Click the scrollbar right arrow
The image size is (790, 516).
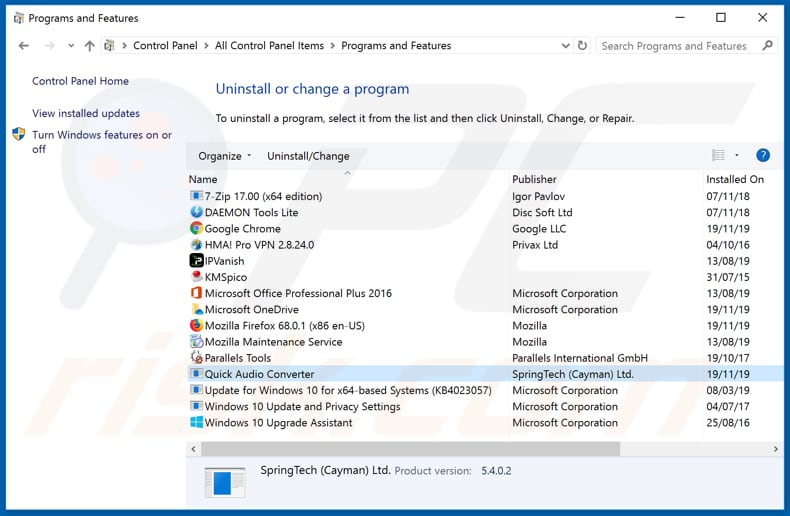(x=776, y=448)
